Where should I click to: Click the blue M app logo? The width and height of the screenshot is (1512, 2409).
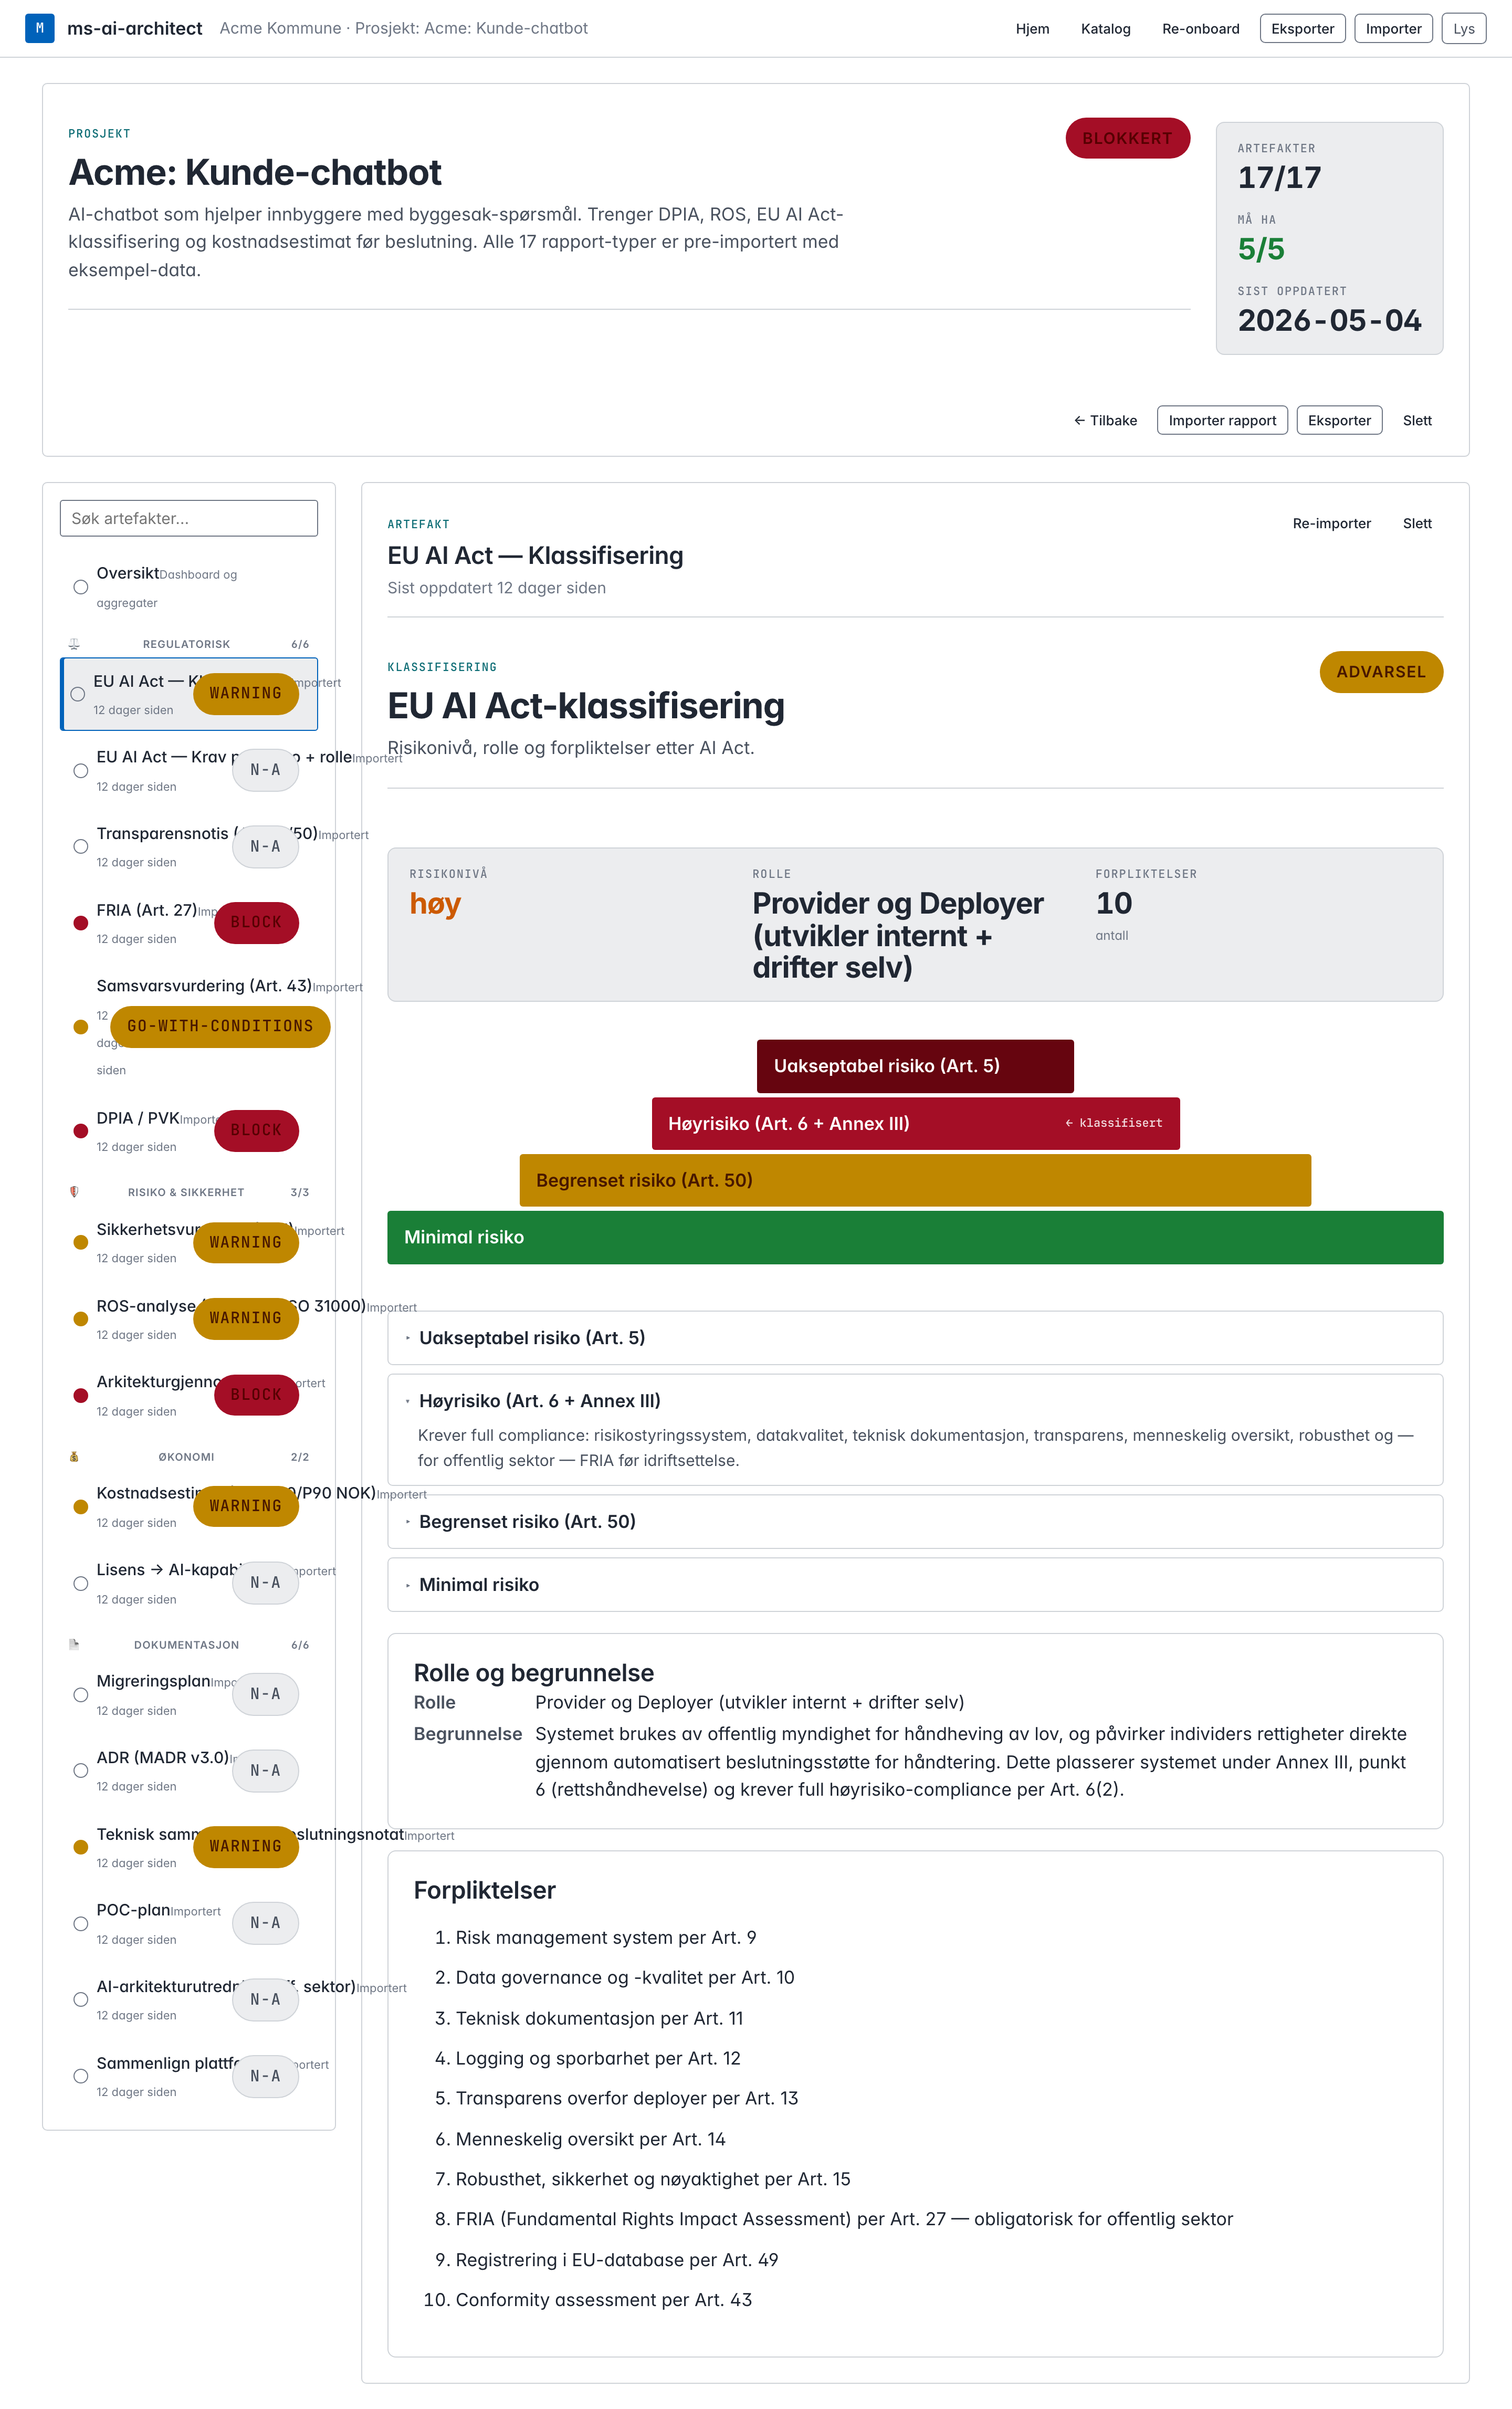point(39,28)
